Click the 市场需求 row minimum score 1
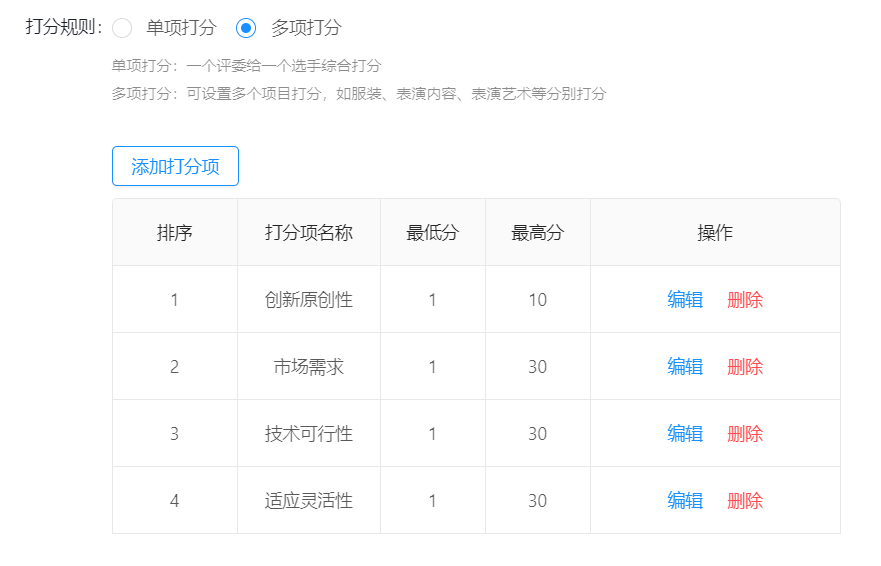This screenshot has height=566, width=881. point(433,366)
